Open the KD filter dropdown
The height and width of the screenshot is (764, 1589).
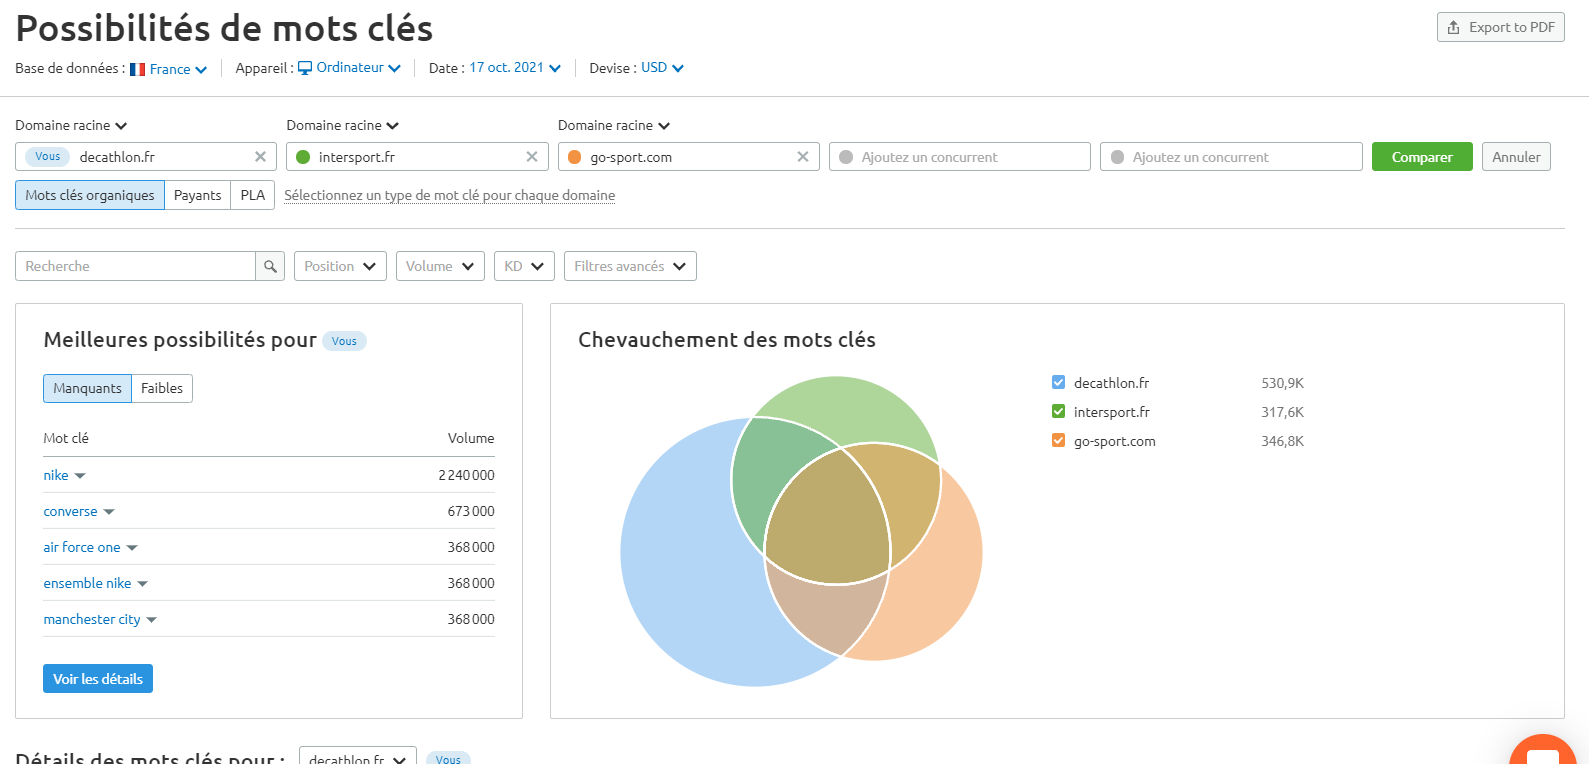[524, 266]
